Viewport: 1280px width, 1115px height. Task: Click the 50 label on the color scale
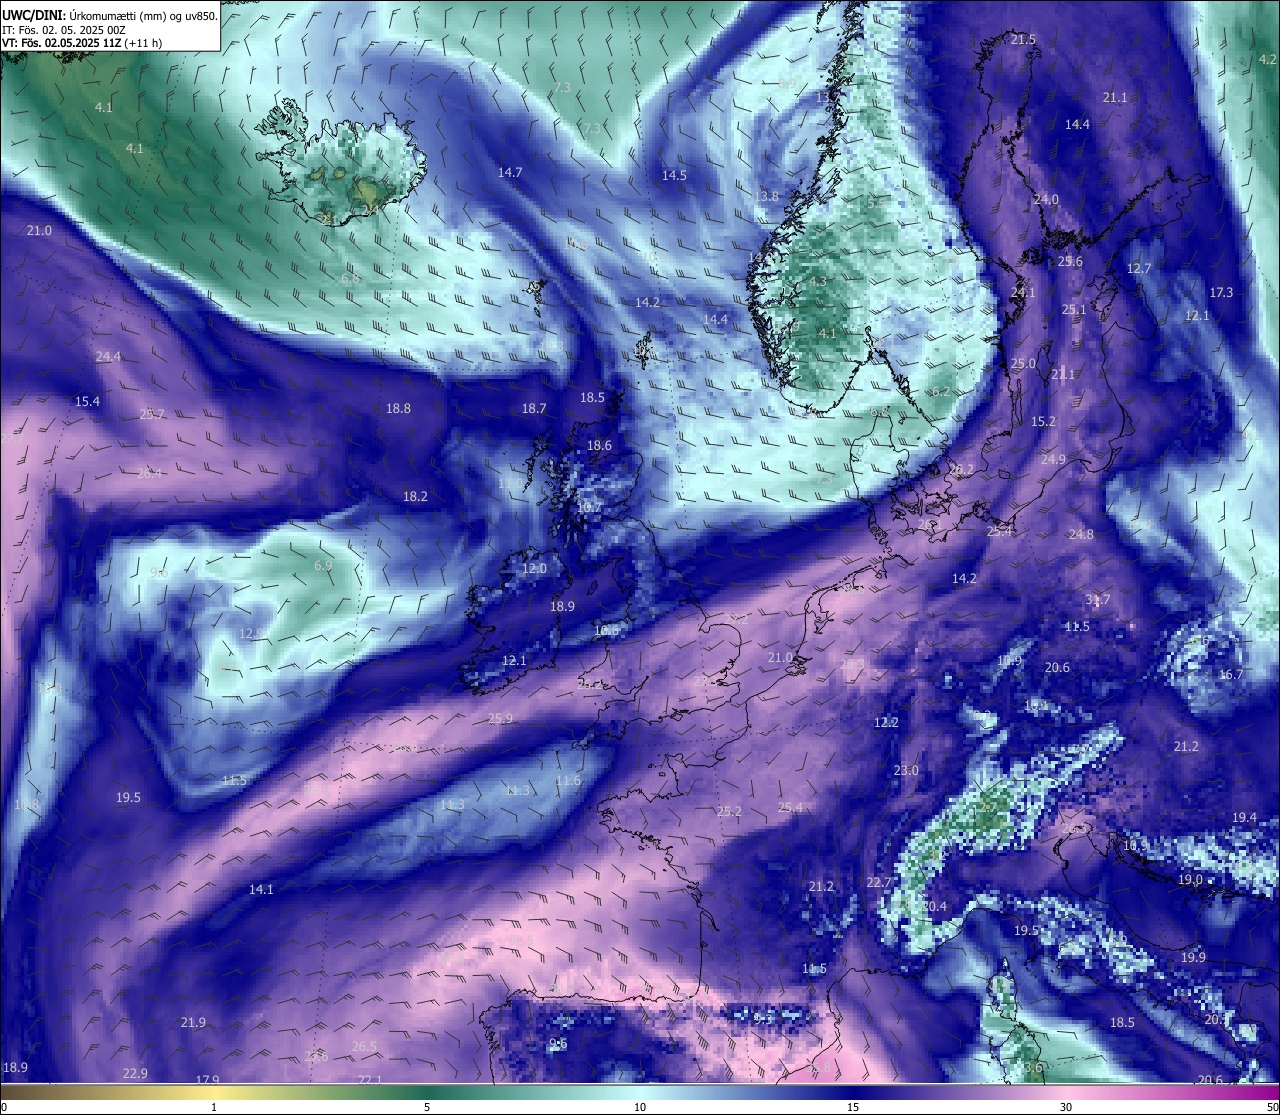[x=1271, y=1107]
